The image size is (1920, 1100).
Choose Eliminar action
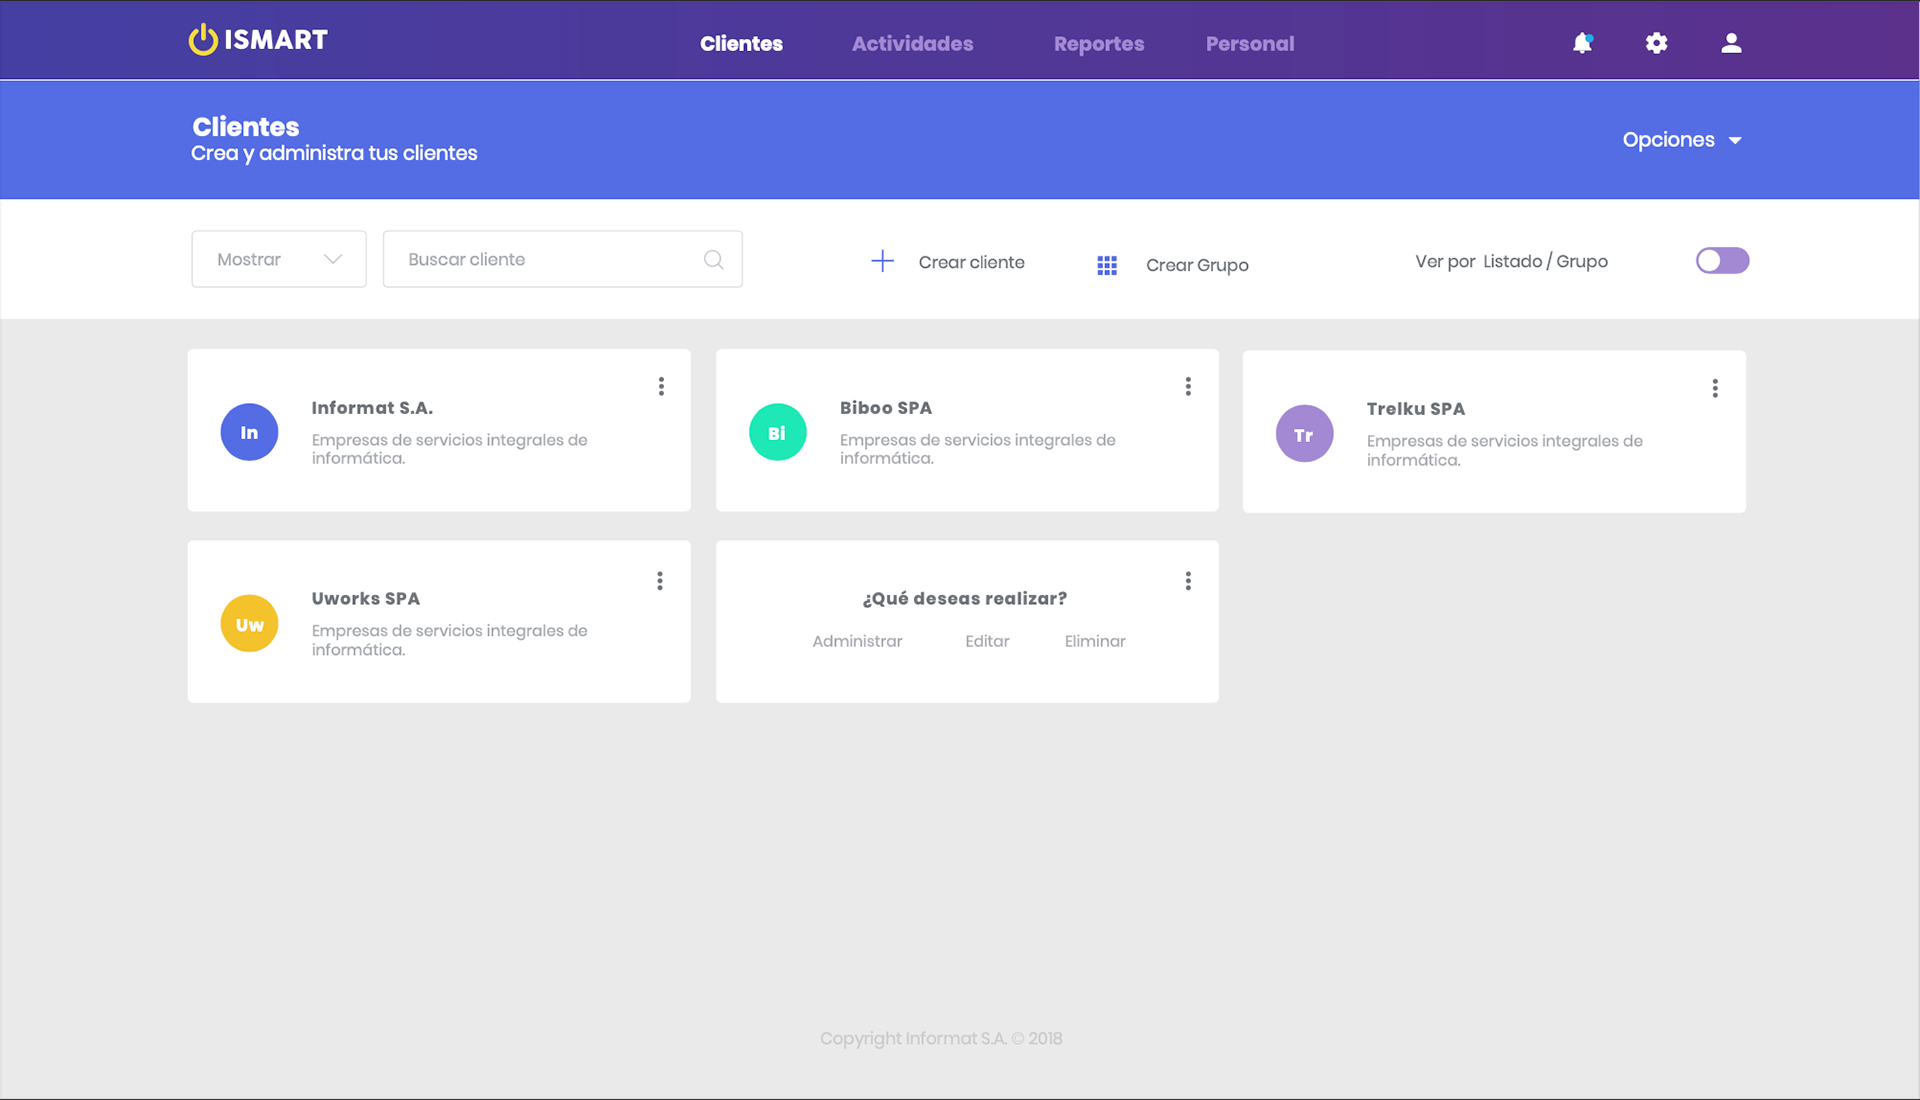click(1095, 641)
